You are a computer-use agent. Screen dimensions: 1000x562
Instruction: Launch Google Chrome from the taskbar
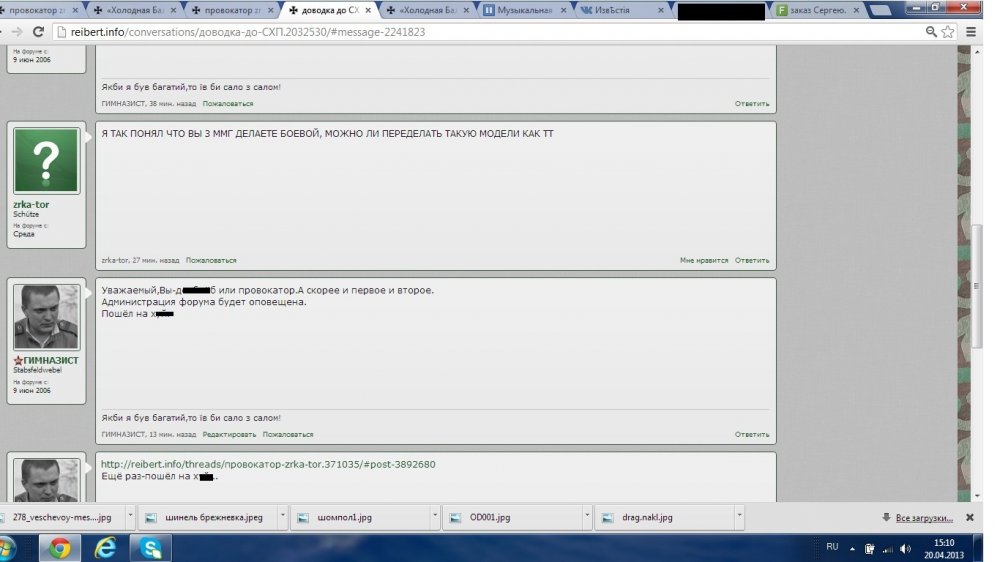pyautogui.click(x=60, y=548)
